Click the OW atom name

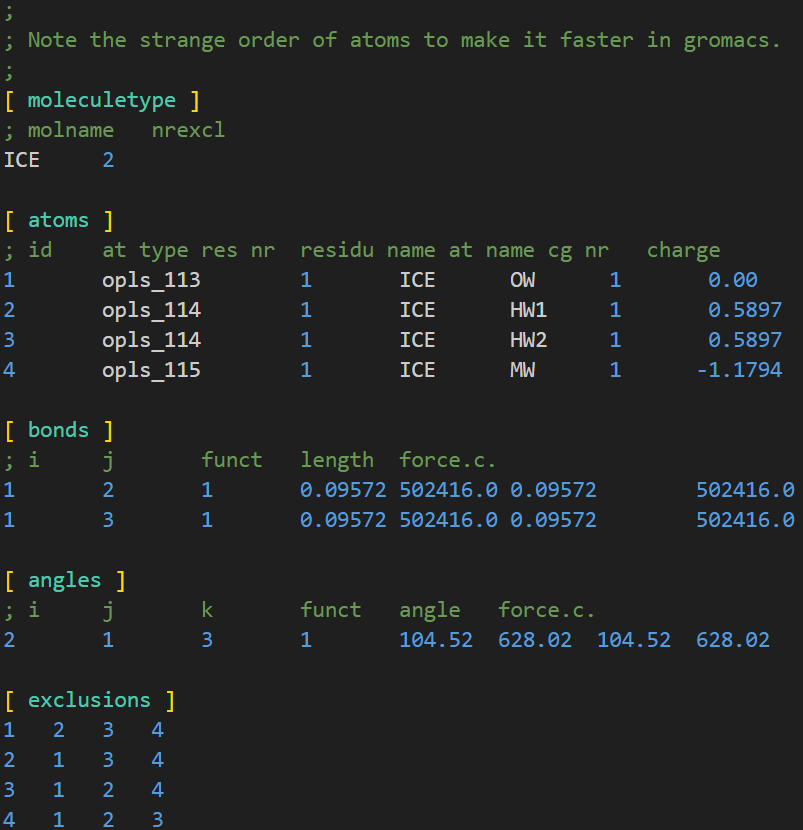(x=522, y=280)
